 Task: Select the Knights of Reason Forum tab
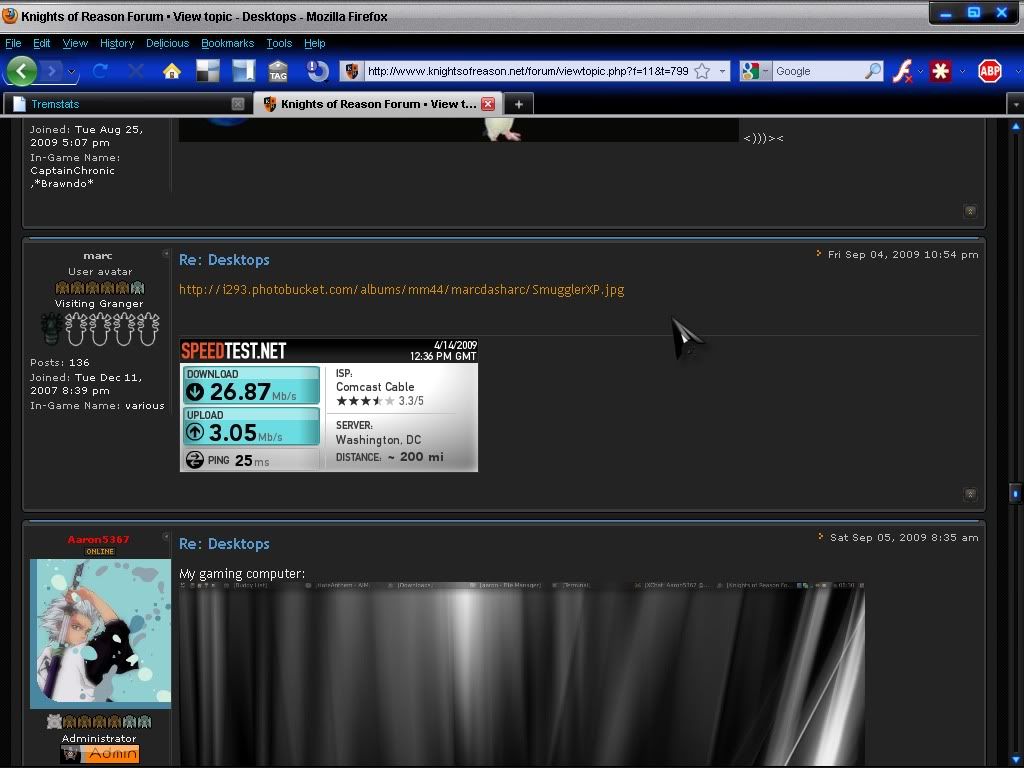point(377,104)
